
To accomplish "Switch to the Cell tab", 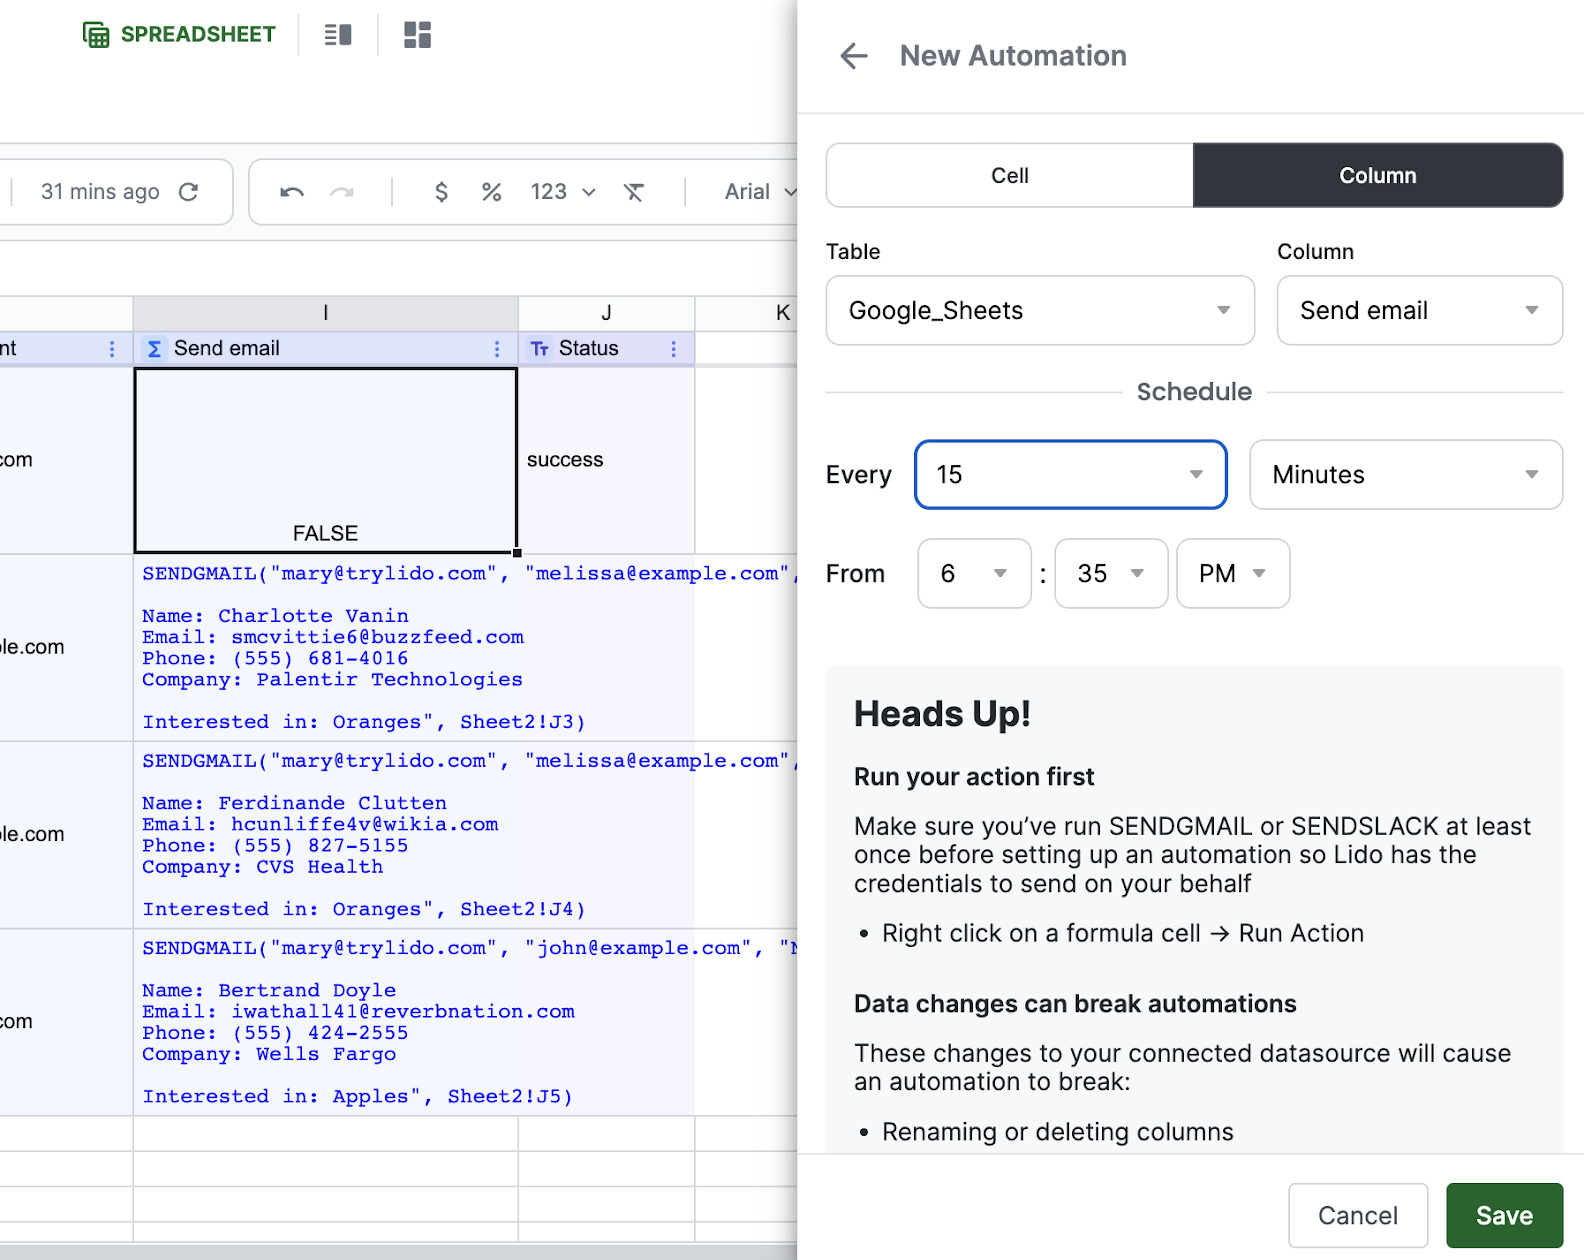I will pos(1010,175).
